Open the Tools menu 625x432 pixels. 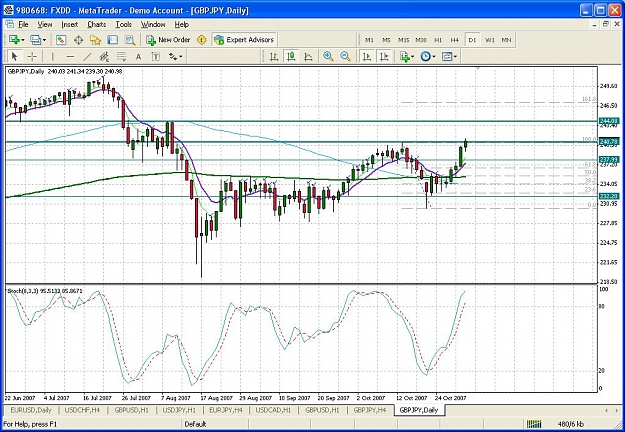(124, 24)
